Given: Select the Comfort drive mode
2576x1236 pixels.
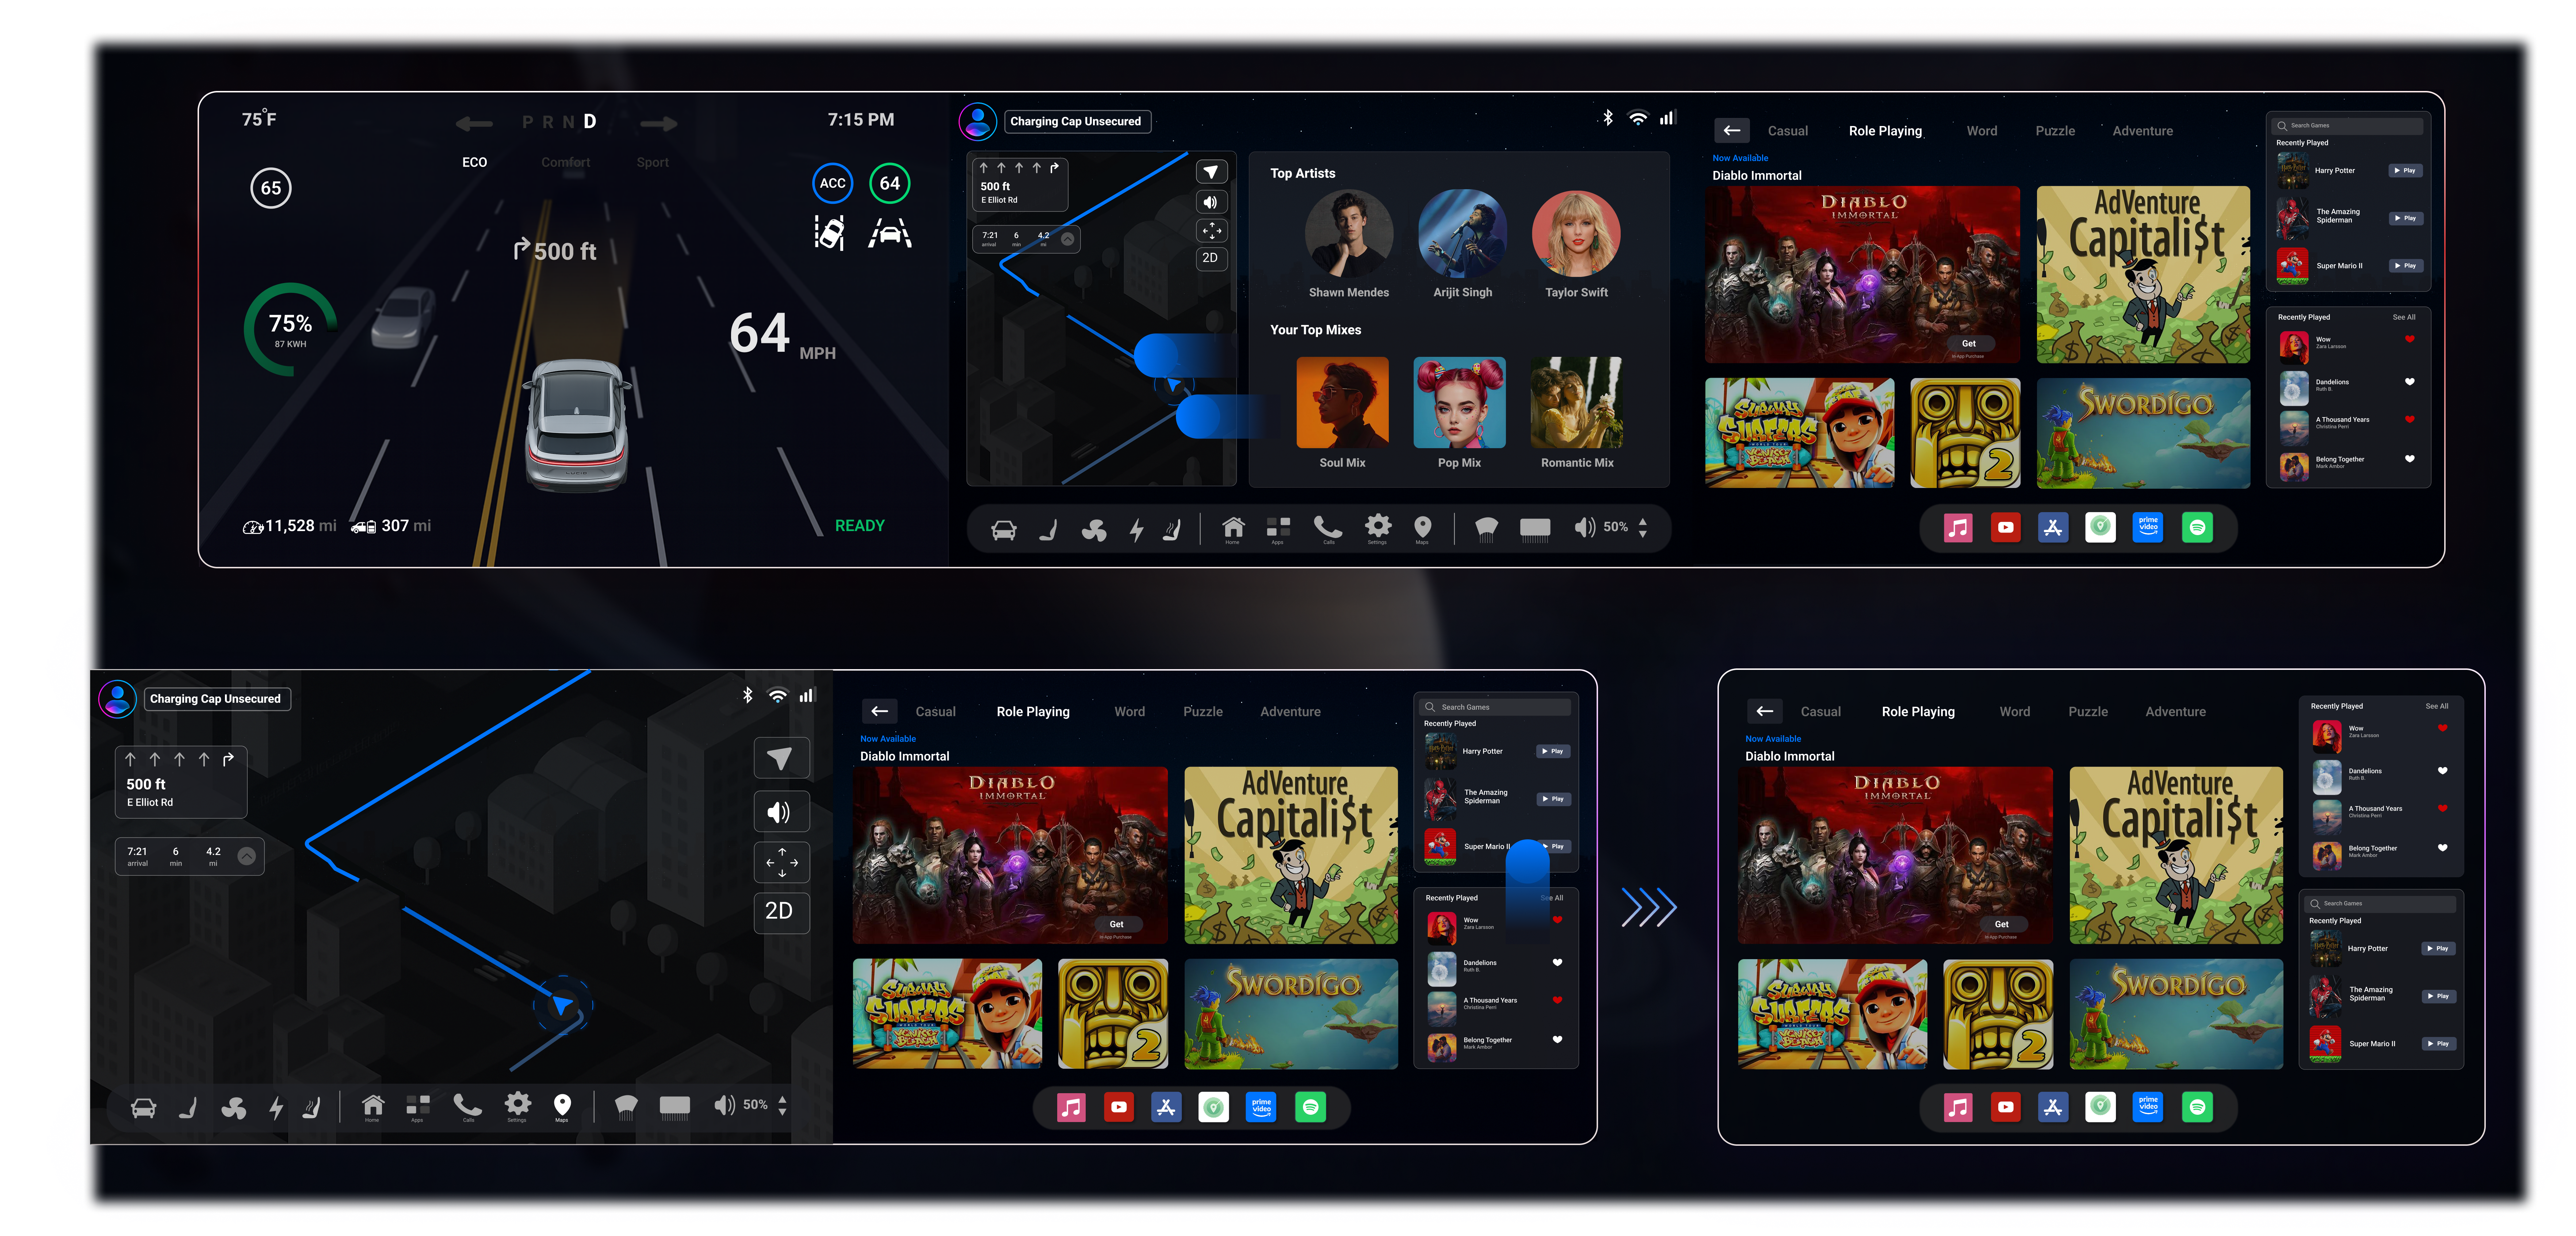Looking at the screenshot, I should point(566,162).
